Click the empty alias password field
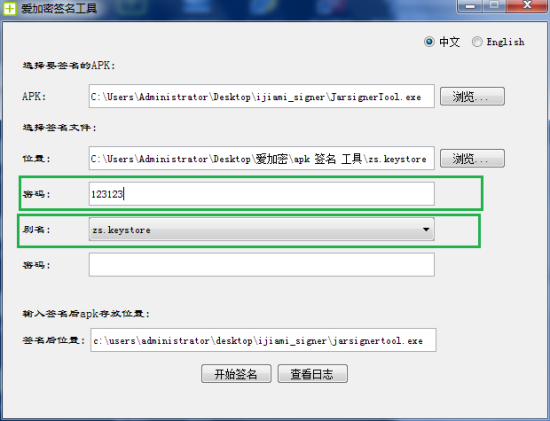This screenshot has width=550, height=421. pyautogui.click(x=262, y=265)
